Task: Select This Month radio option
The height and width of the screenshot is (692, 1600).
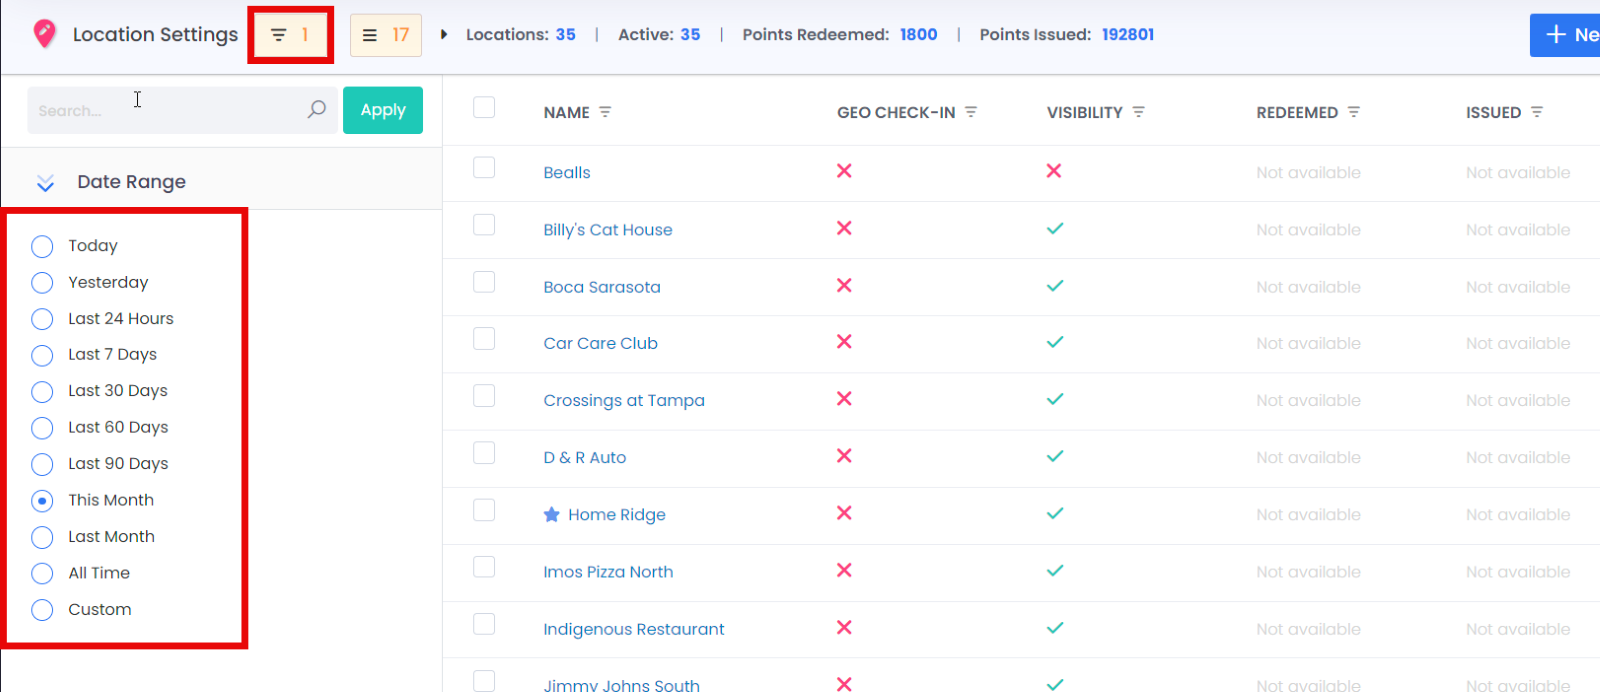Action: point(42,500)
